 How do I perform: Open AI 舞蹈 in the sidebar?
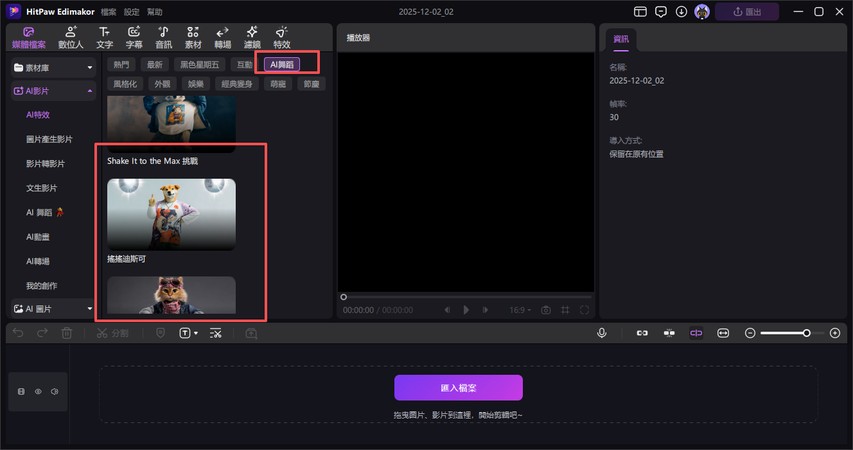point(45,212)
